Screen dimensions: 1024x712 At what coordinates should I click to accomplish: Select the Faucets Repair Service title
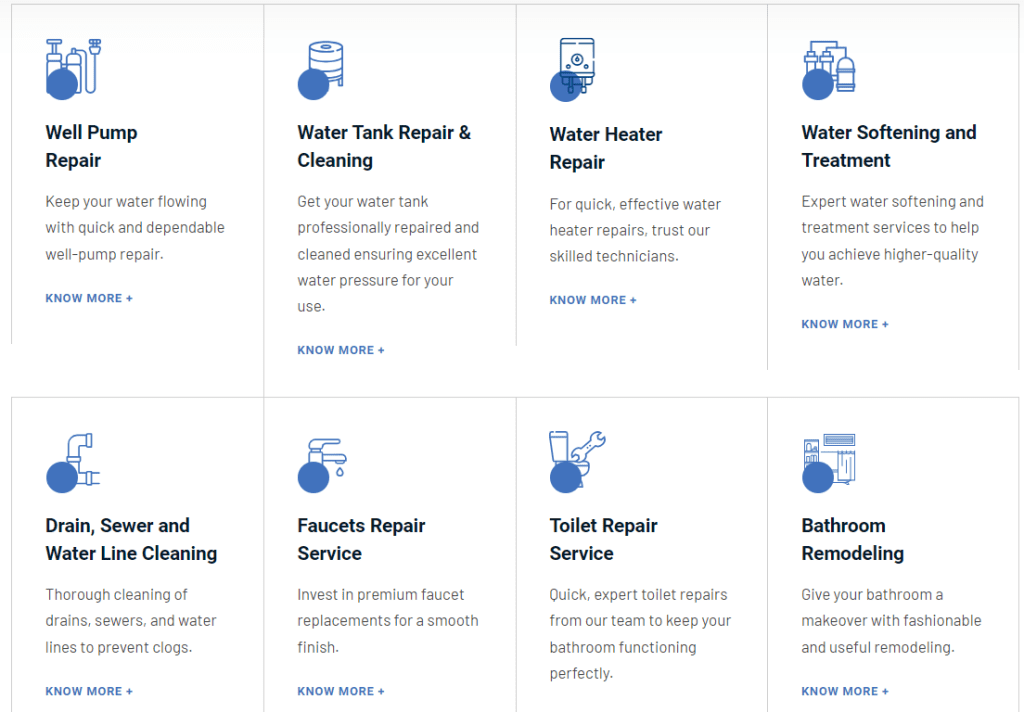point(361,539)
